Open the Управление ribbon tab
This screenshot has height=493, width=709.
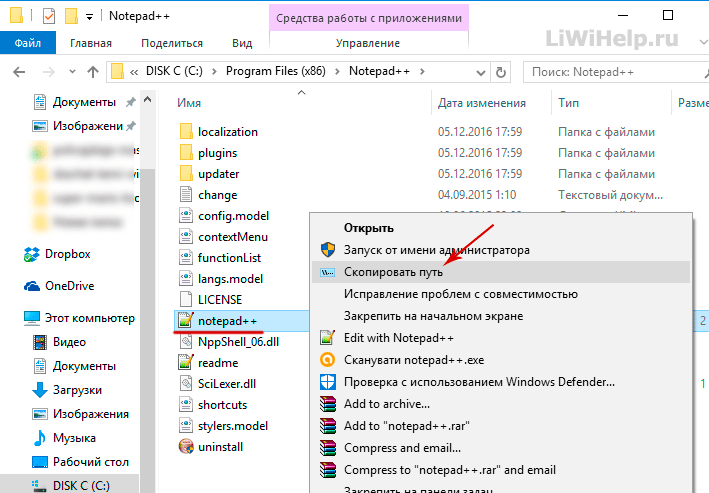pyautogui.click(x=368, y=43)
